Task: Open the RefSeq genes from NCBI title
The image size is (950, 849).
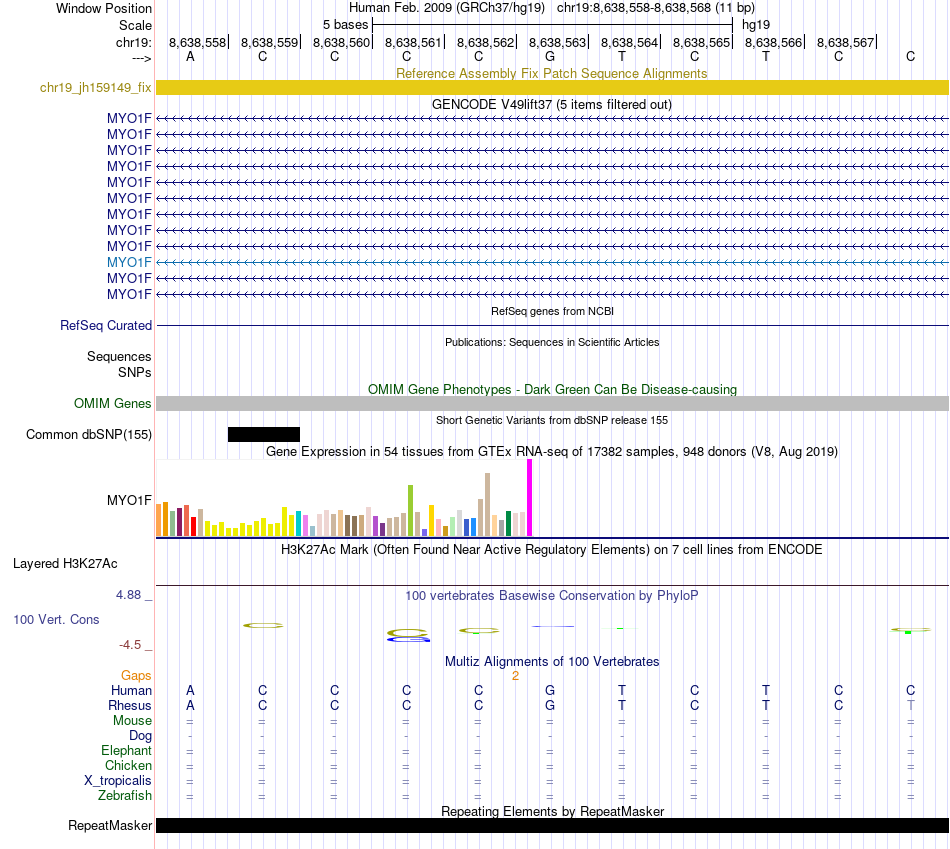Action: tap(552, 311)
